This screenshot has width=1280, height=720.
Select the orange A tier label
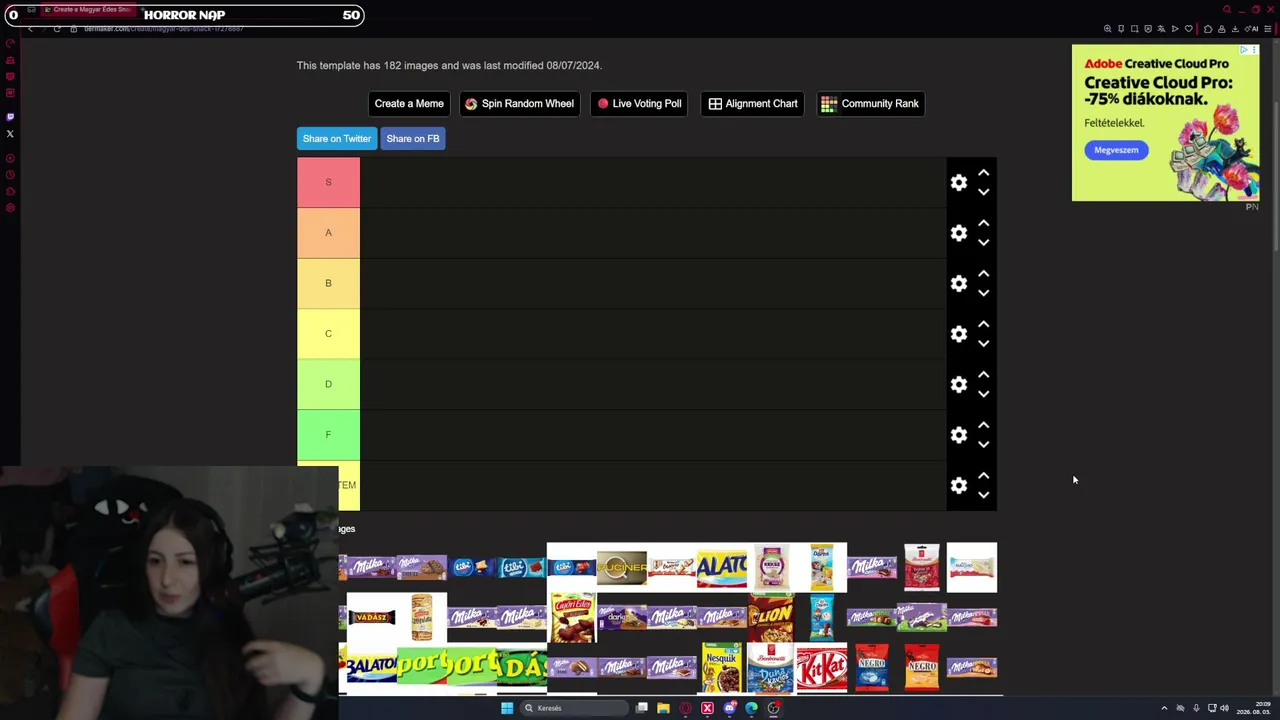tap(328, 233)
